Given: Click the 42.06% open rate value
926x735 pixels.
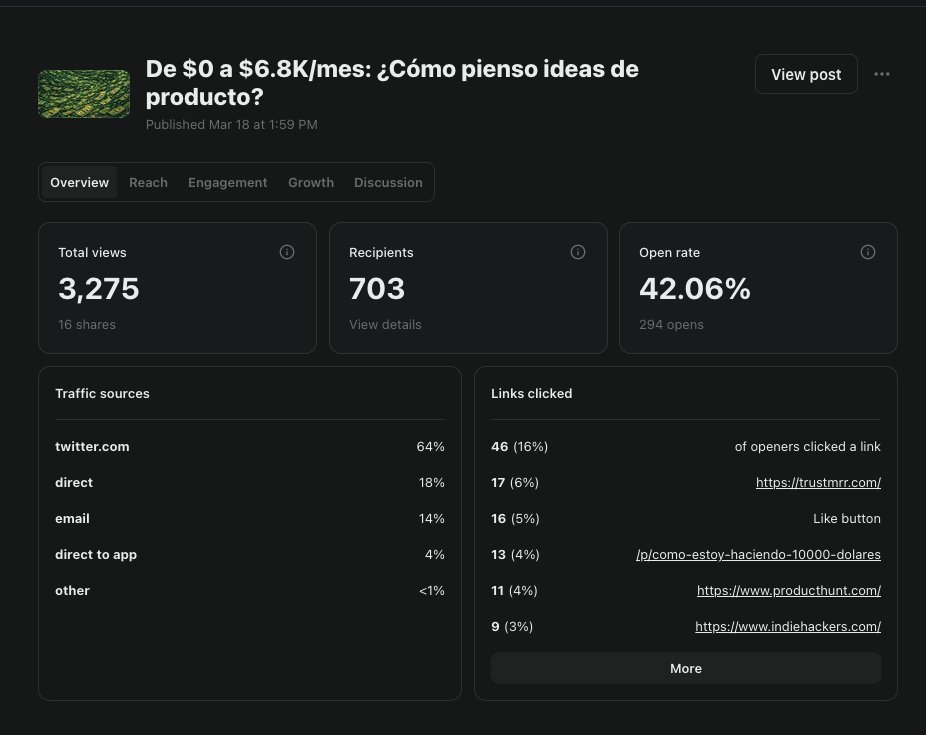Looking at the screenshot, I should point(694,289).
